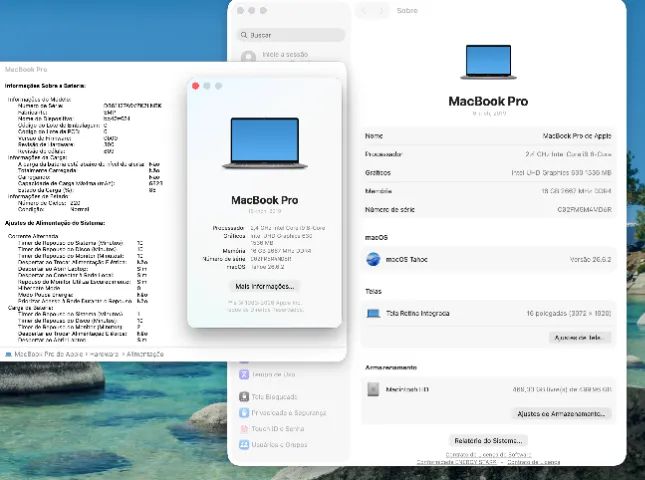
Task: Click the Gráficos row in Sobre
Action: click(x=488, y=173)
